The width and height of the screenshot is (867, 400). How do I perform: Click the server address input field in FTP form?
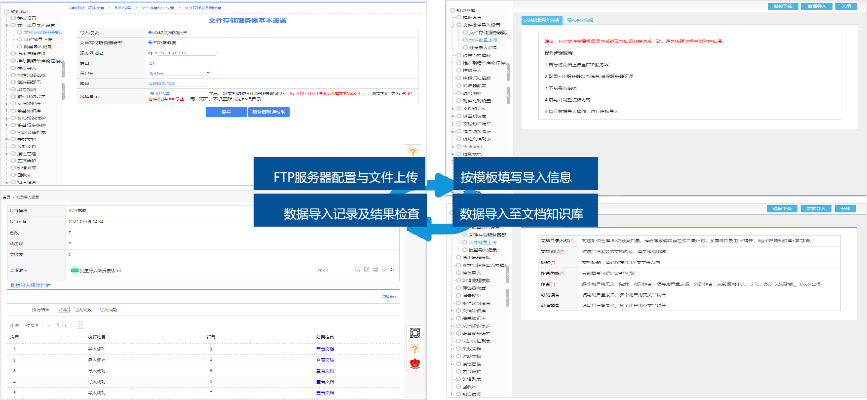[185, 53]
